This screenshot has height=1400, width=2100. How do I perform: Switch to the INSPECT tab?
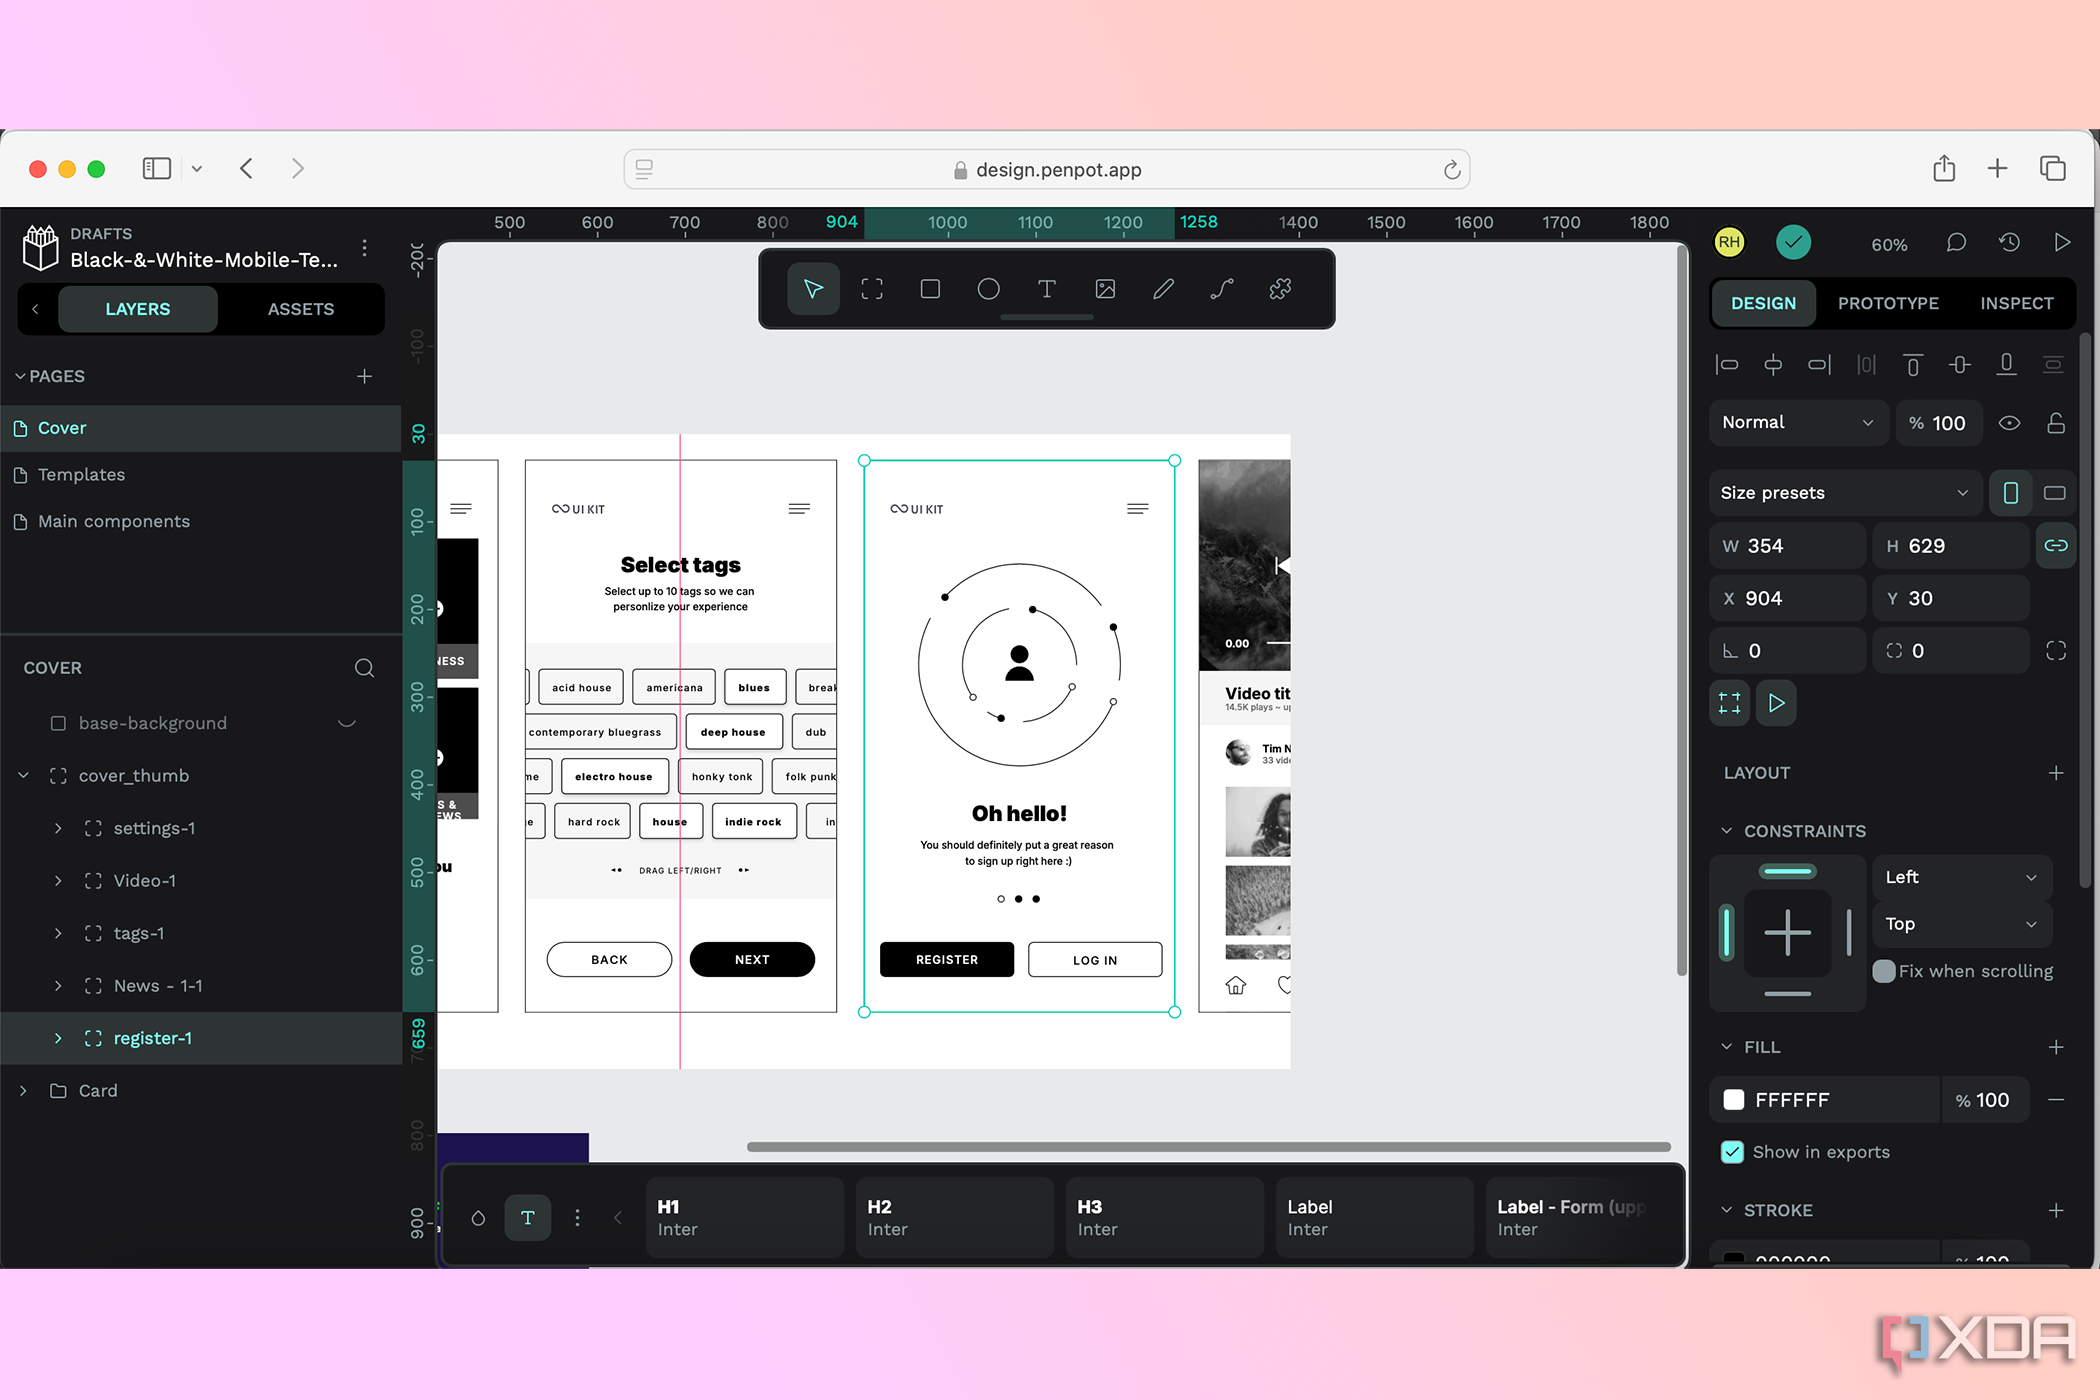click(2017, 302)
